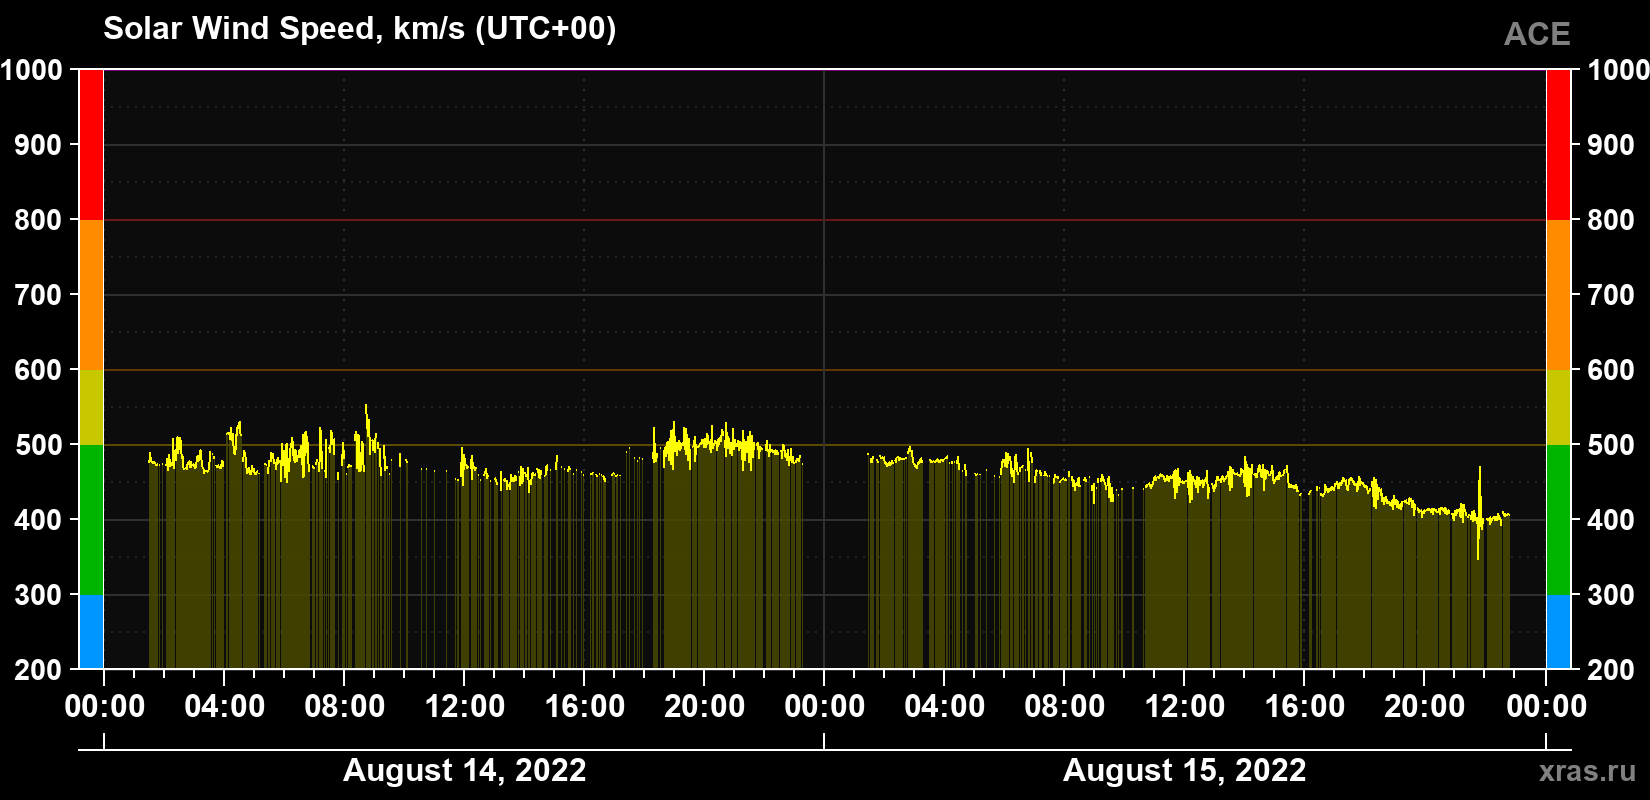Image resolution: width=1650 pixels, height=800 pixels.
Task: Click the 16:00 tick label under August 15
Action: (1305, 707)
